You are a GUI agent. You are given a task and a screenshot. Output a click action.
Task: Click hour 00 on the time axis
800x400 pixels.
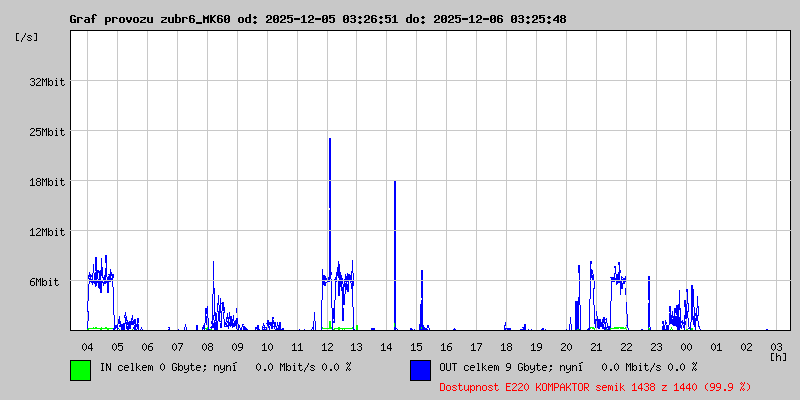coord(686,346)
